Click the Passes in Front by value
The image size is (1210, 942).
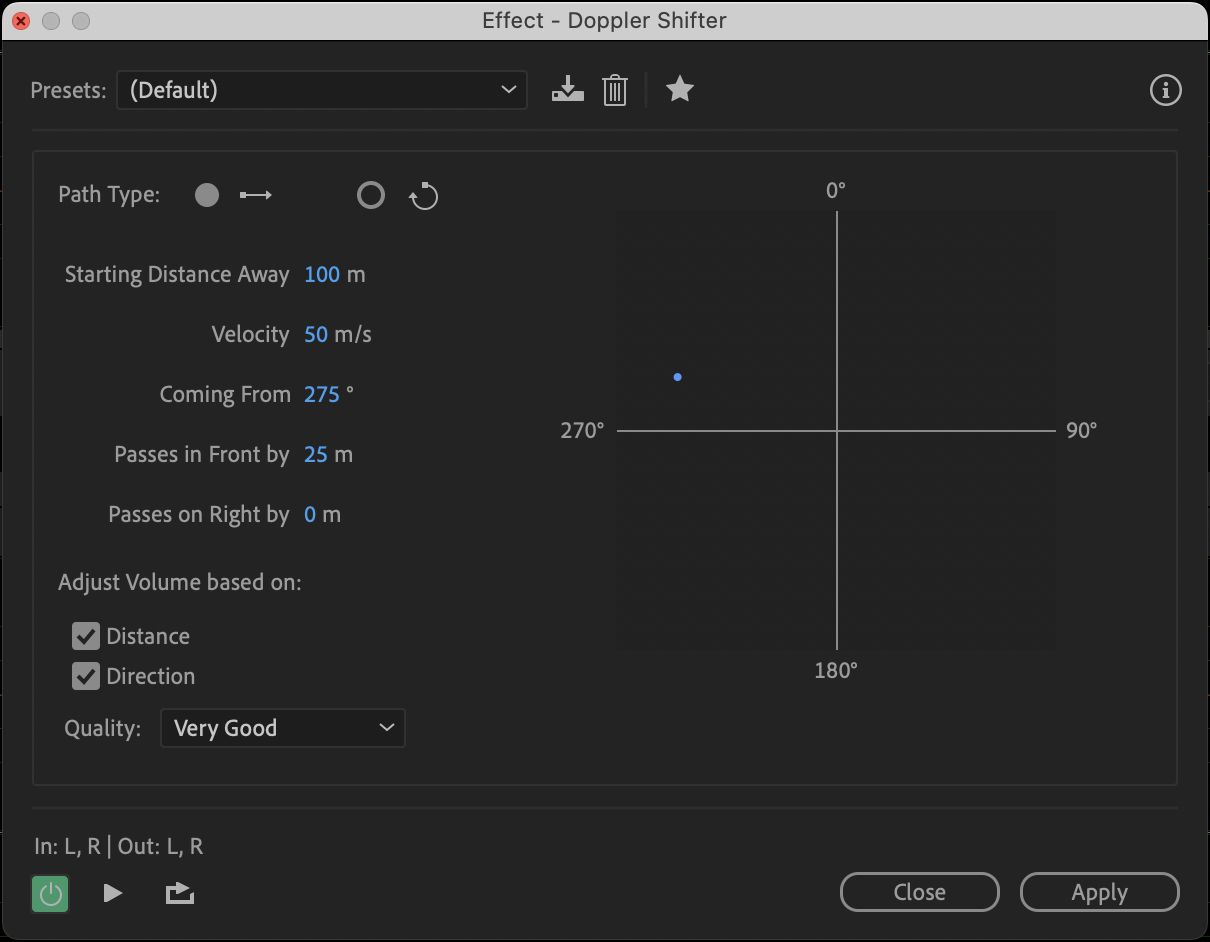(x=316, y=454)
